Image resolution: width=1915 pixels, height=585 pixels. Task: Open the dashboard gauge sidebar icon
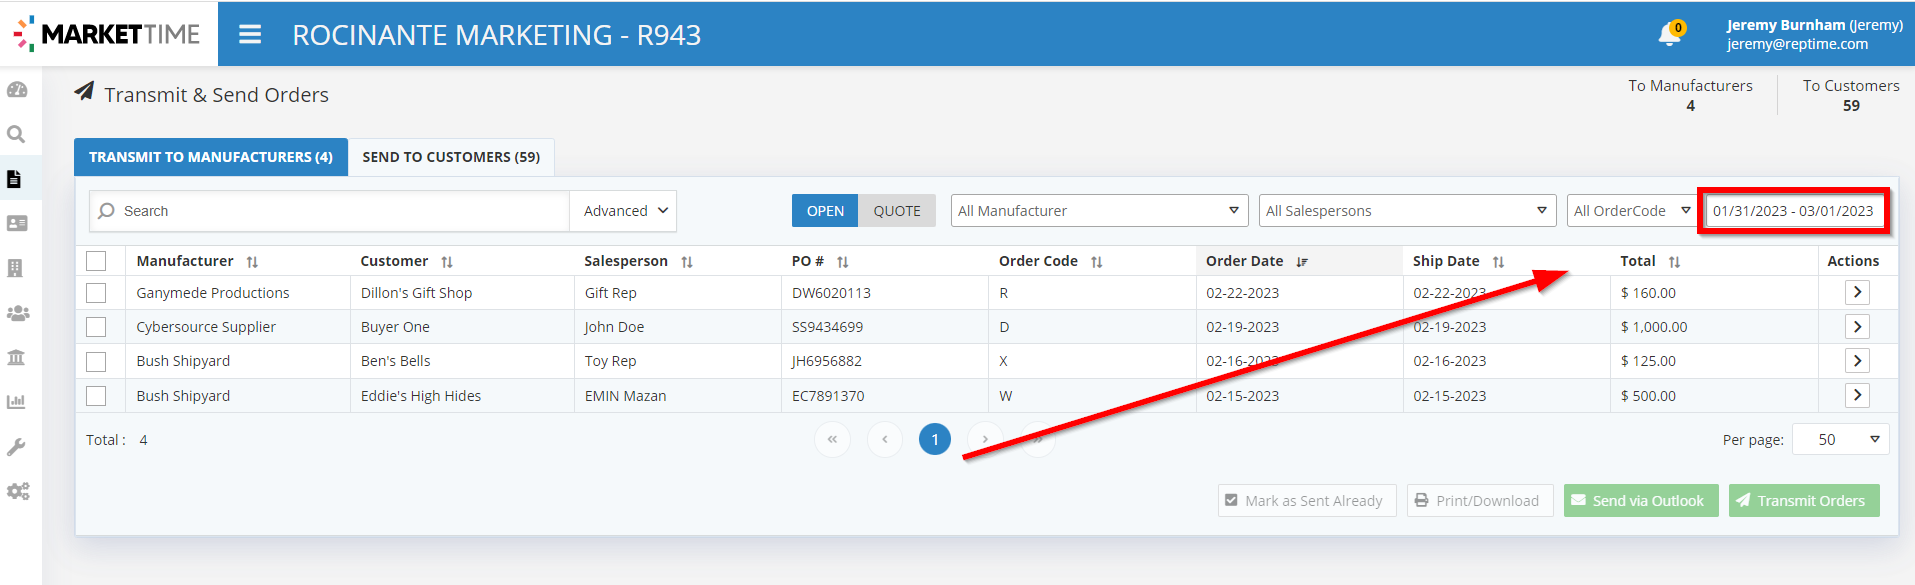[17, 90]
